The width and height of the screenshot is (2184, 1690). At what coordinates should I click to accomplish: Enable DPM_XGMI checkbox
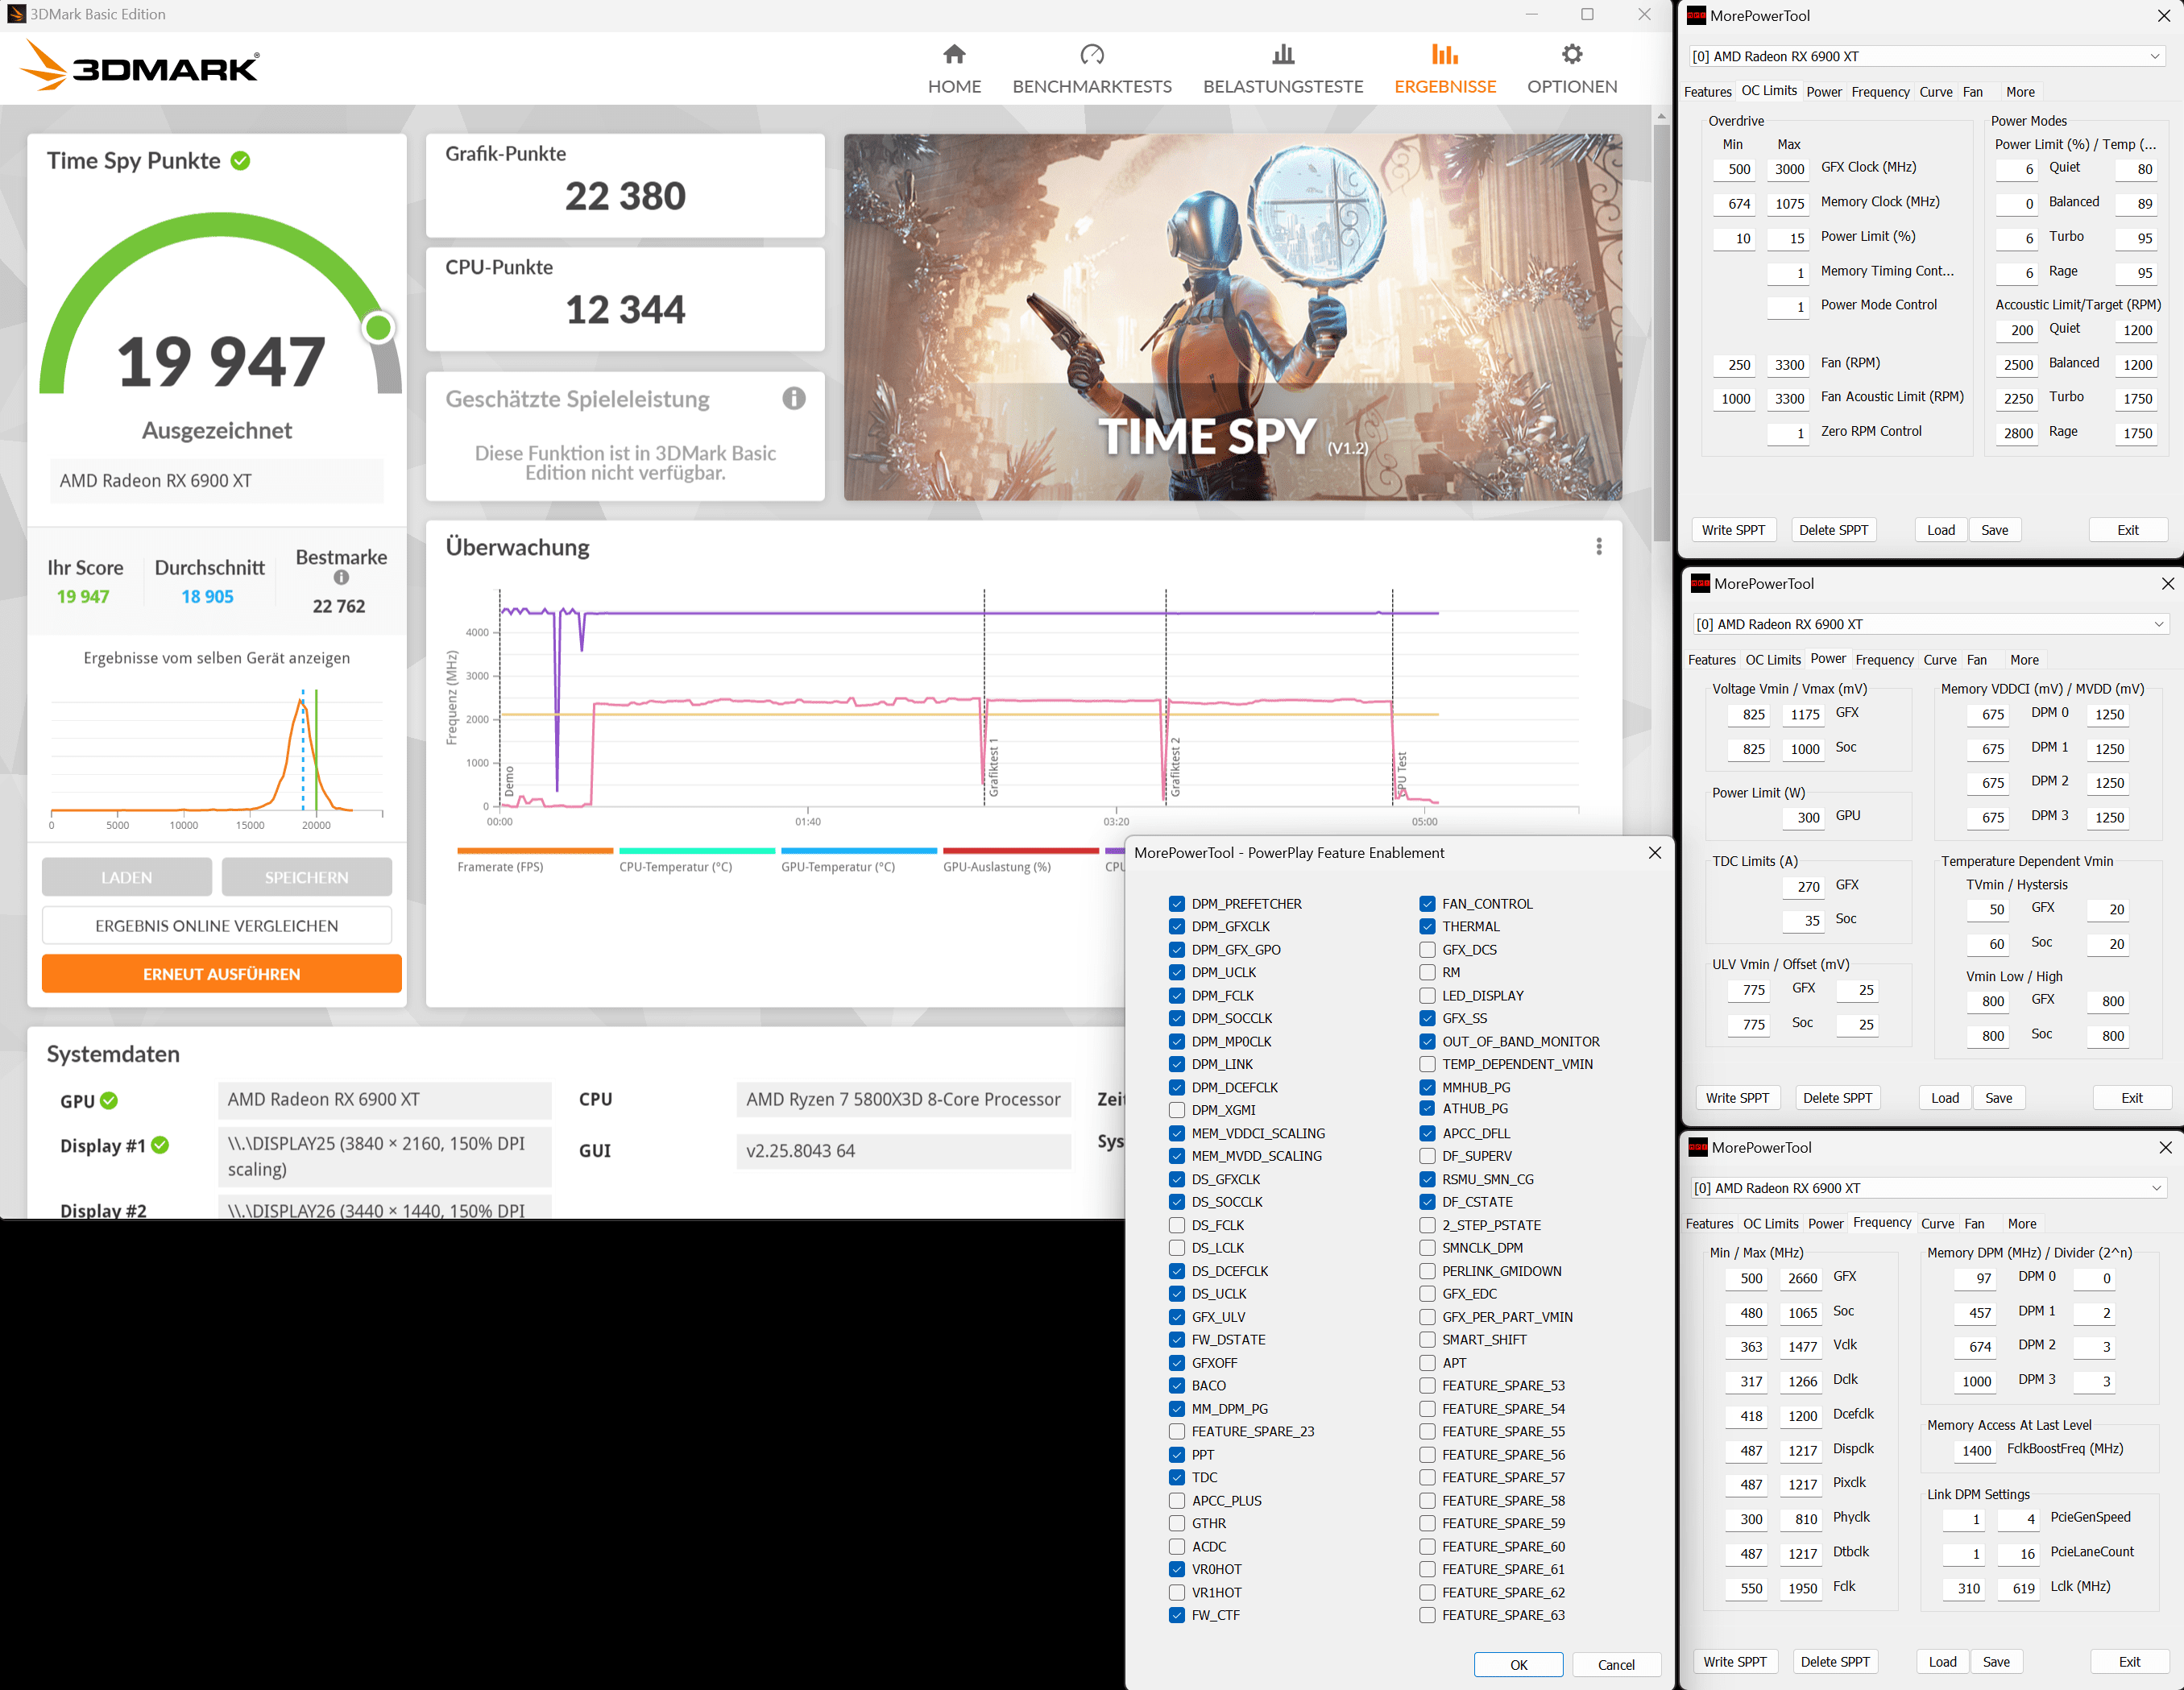[x=1177, y=1110]
